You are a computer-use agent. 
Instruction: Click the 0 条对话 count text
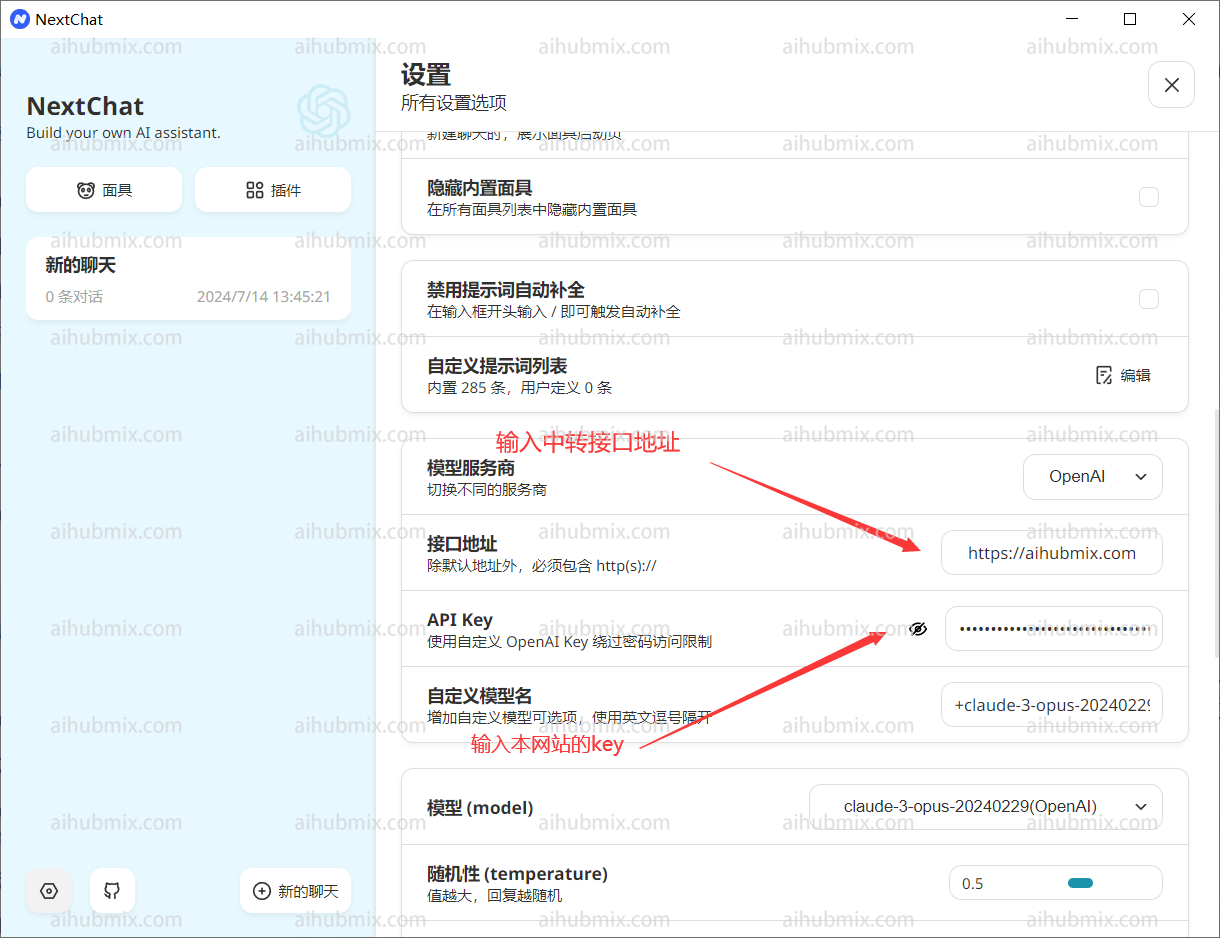pyautogui.click(x=74, y=297)
